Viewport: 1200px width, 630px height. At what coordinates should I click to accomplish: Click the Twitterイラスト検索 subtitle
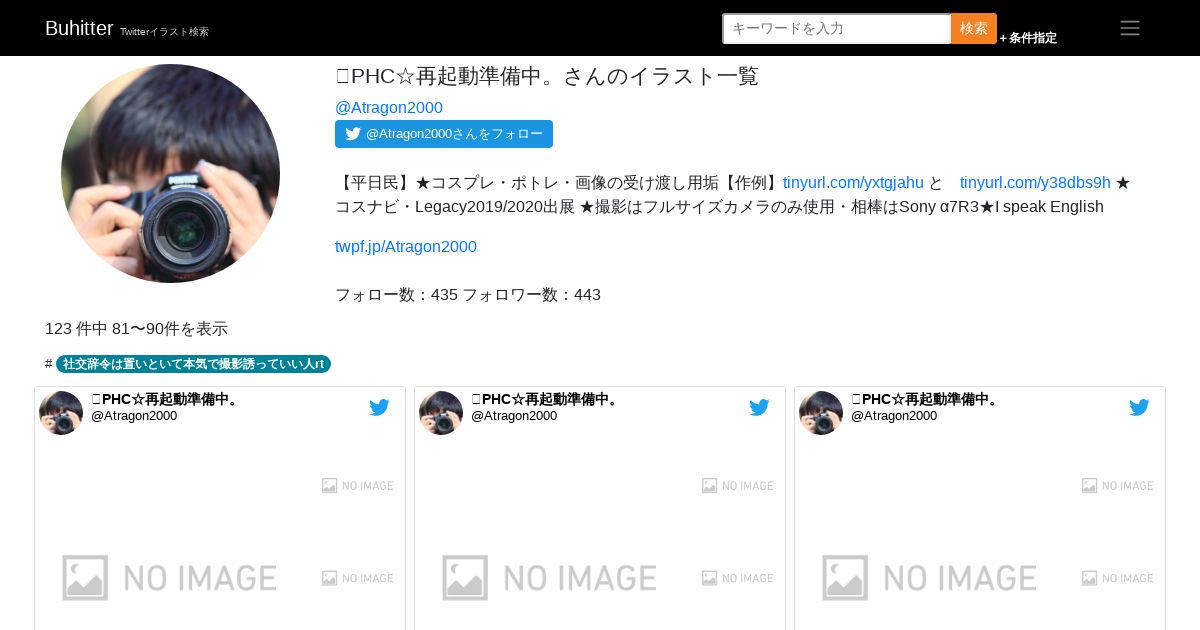click(x=164, y=32)
